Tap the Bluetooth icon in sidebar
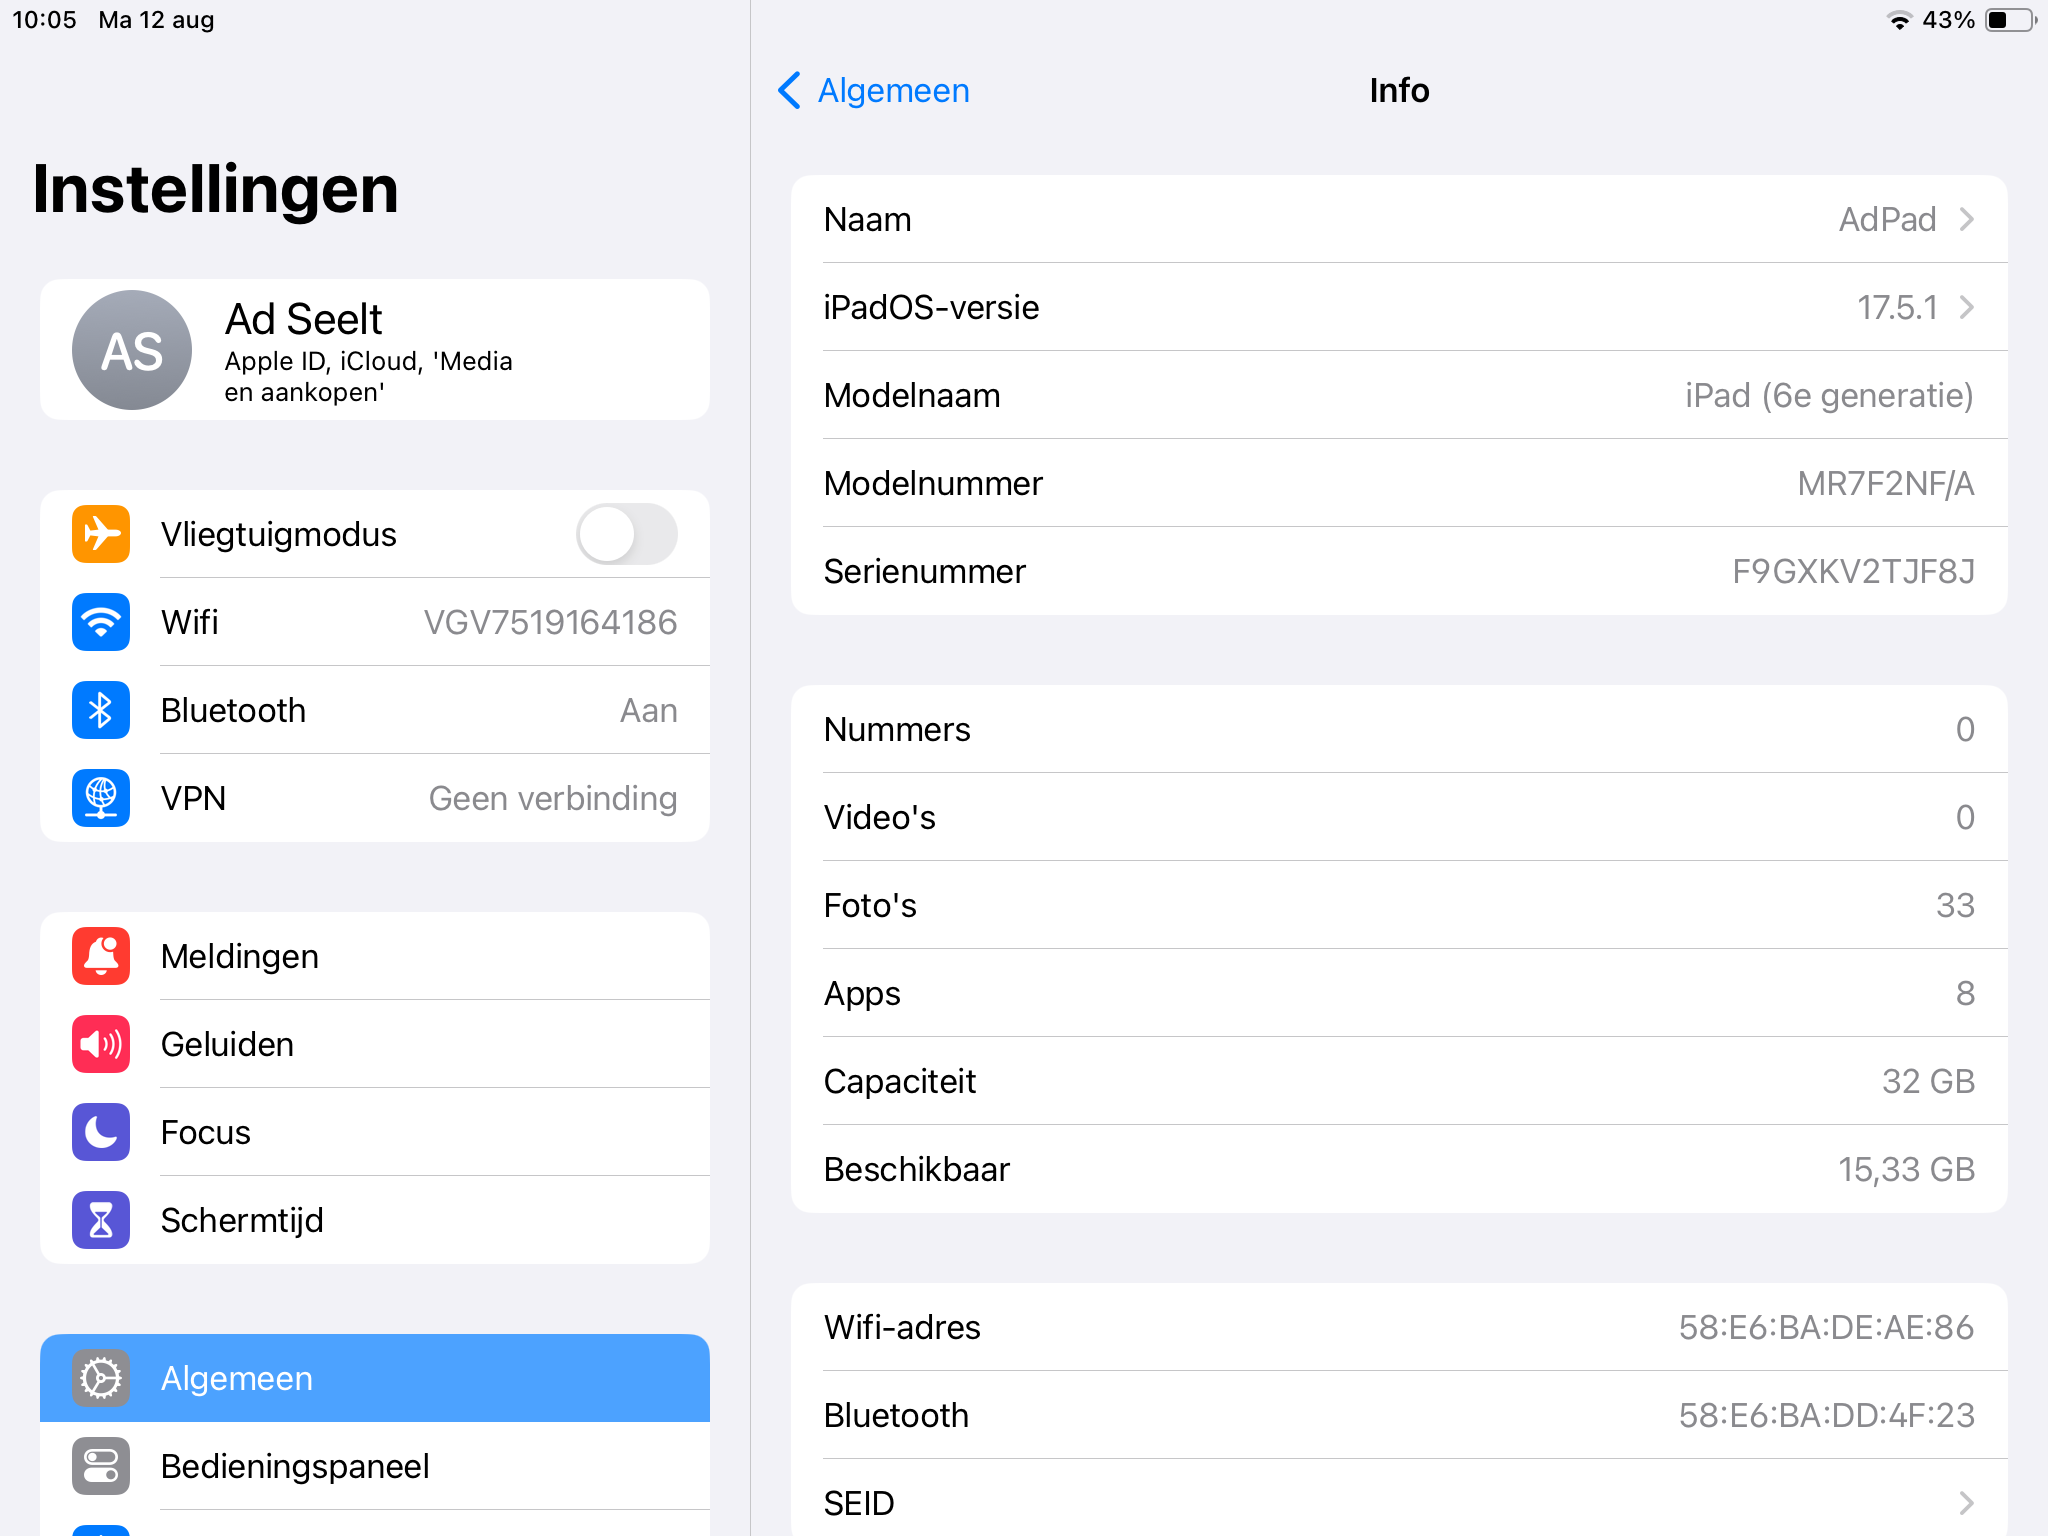 click(x=101, y=710)
